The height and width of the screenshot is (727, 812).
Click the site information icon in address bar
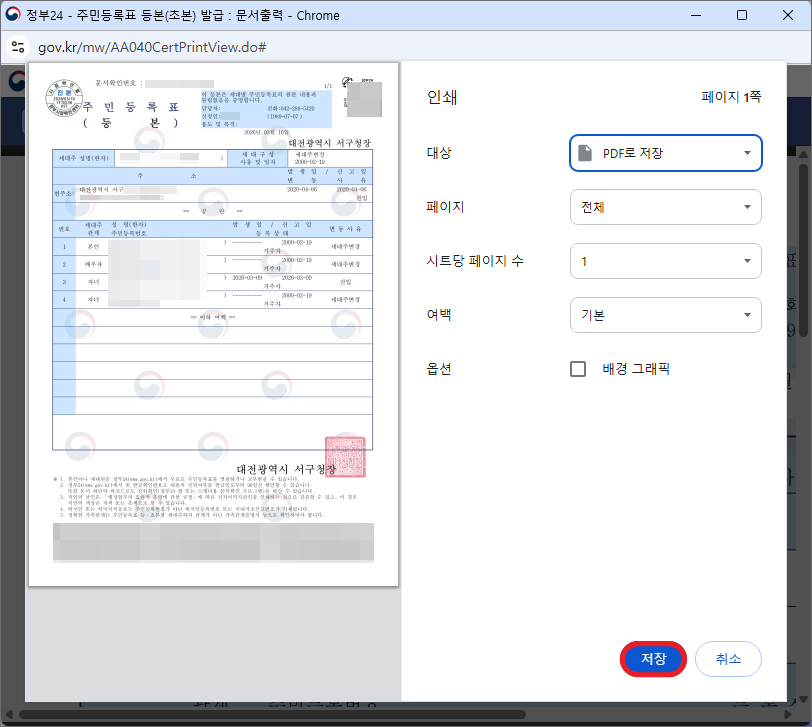[x=17, y=46]
